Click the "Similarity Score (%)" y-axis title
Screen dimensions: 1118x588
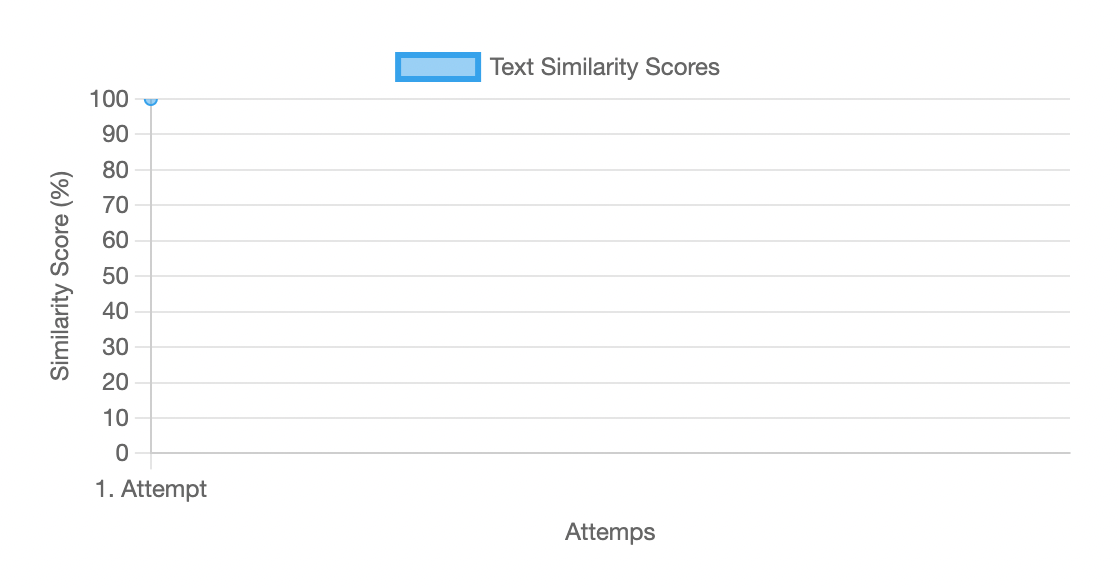(x=62, y=275)
